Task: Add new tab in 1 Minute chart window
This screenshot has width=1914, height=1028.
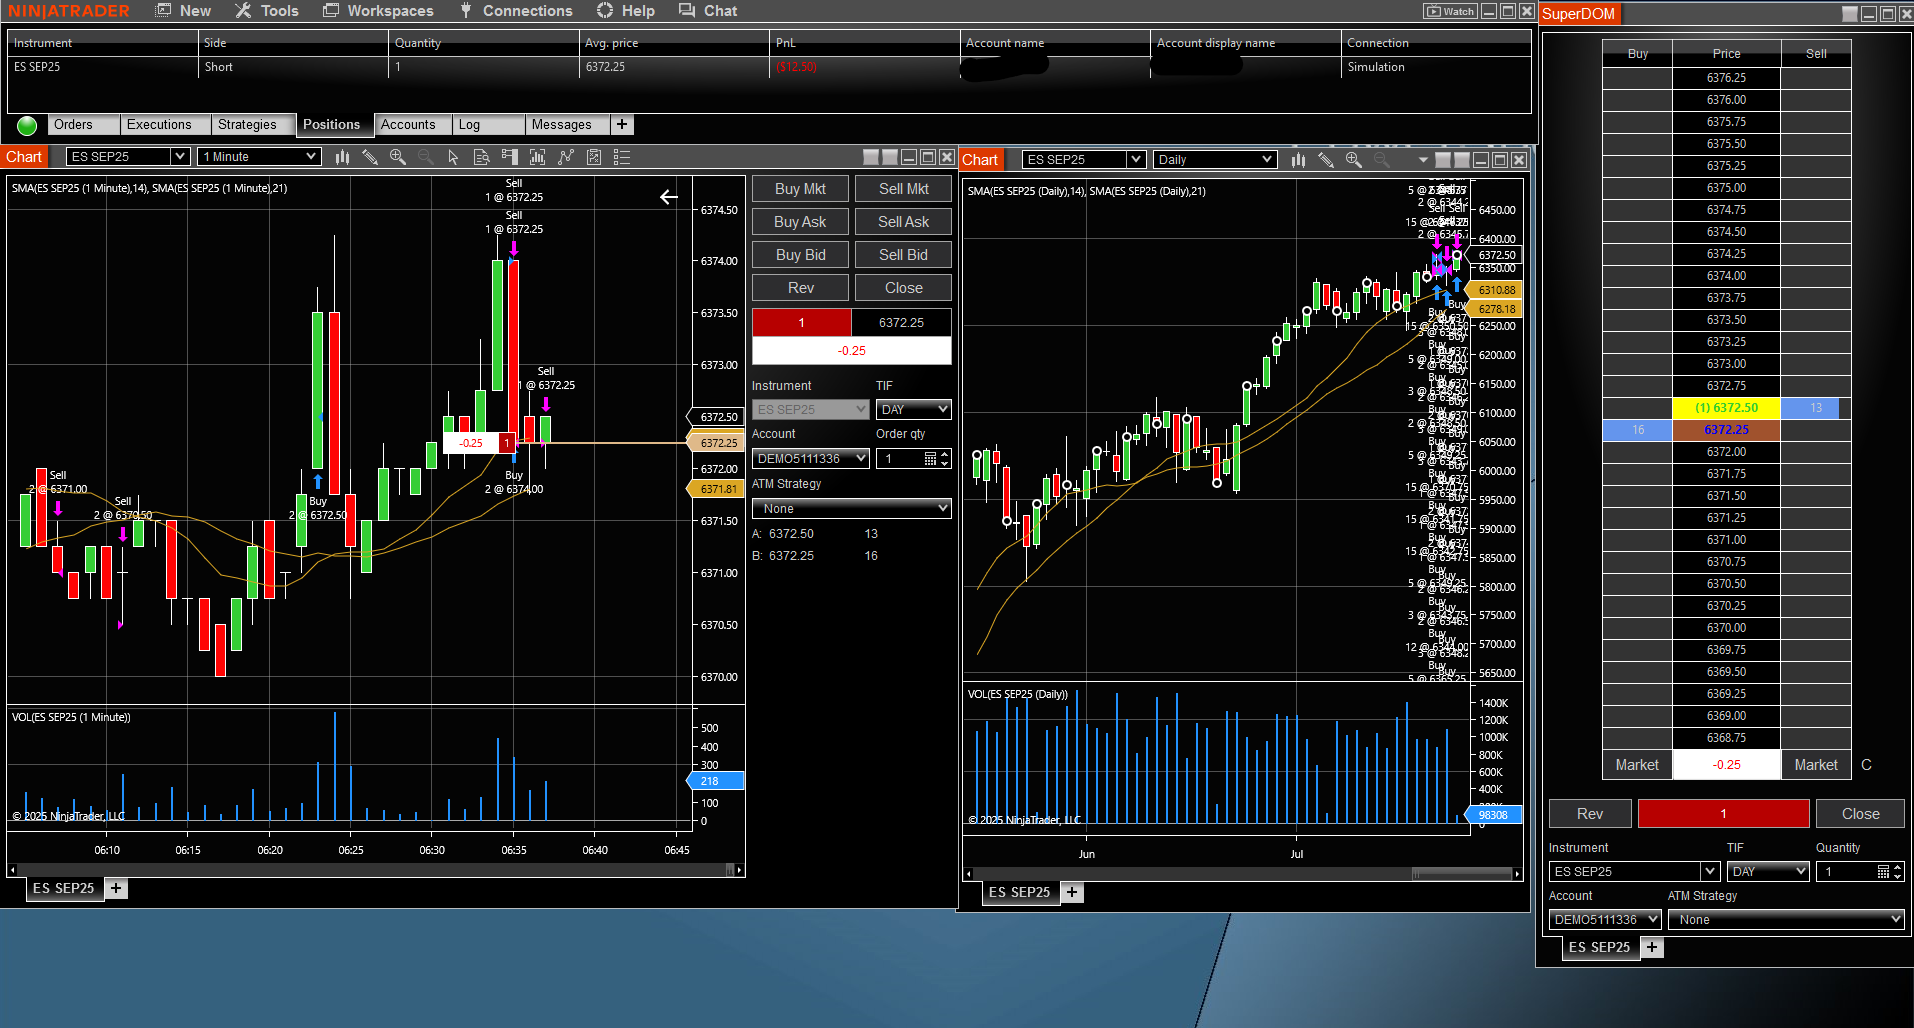Action: pyautogui.click(x=116, y=888)
